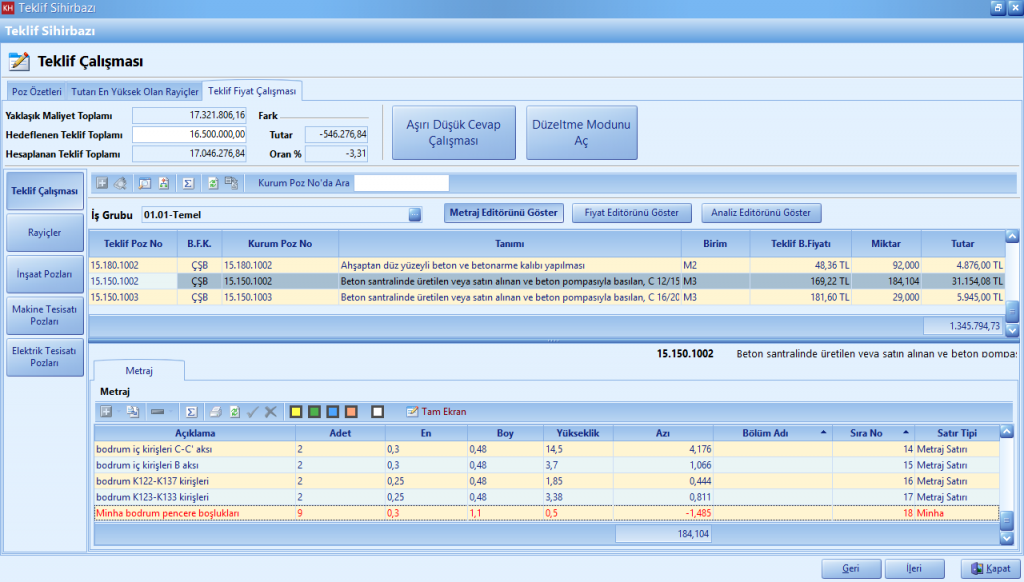Click the add row icon in Metraj toolbar
The height and width of the screenshot is (582, 1024).
pyautogui.click(x=106, y=411)
